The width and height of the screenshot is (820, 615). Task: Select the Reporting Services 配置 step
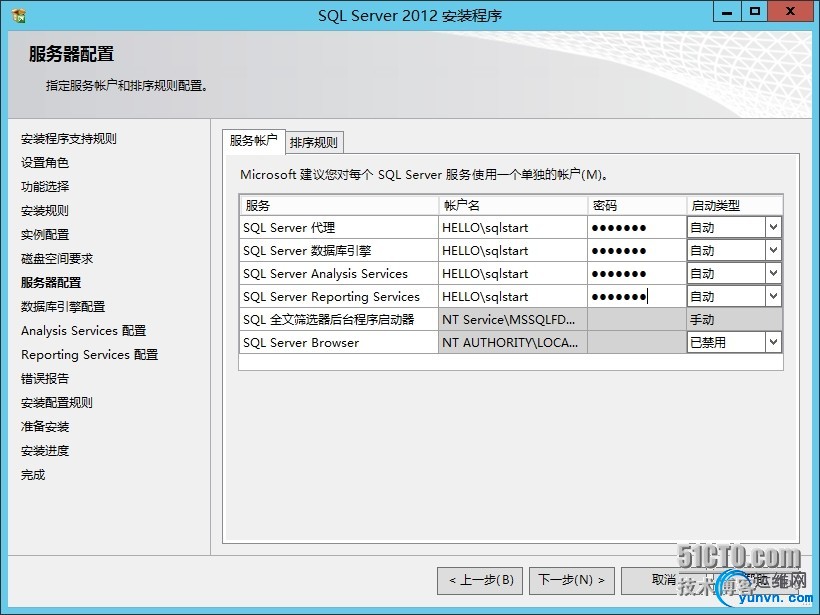coord(89,355)
